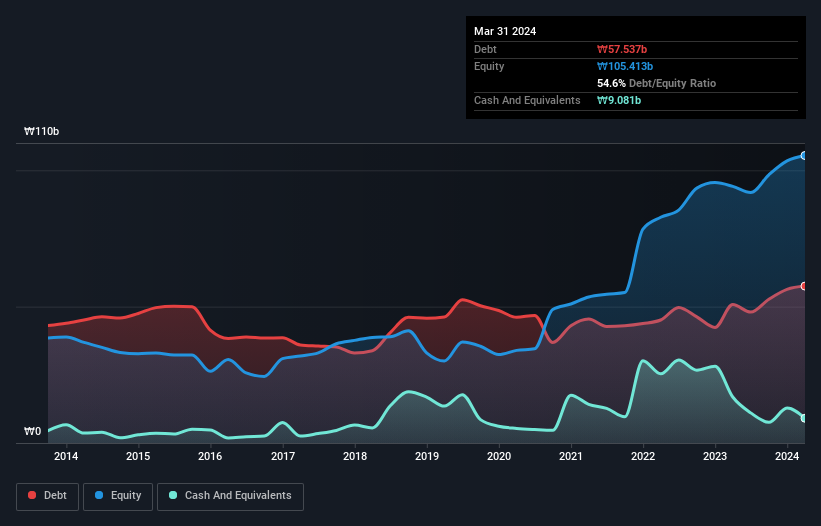Click the 2023 x-axis label

pos(715,456)
